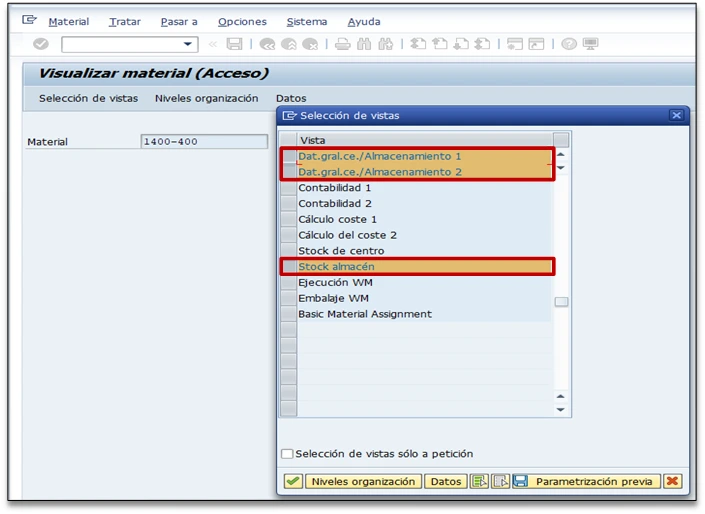Toggle row selector for Dat.gral.ce./Almacenamiento 1
Screen dimensions: 705x514
coord(288,156)
